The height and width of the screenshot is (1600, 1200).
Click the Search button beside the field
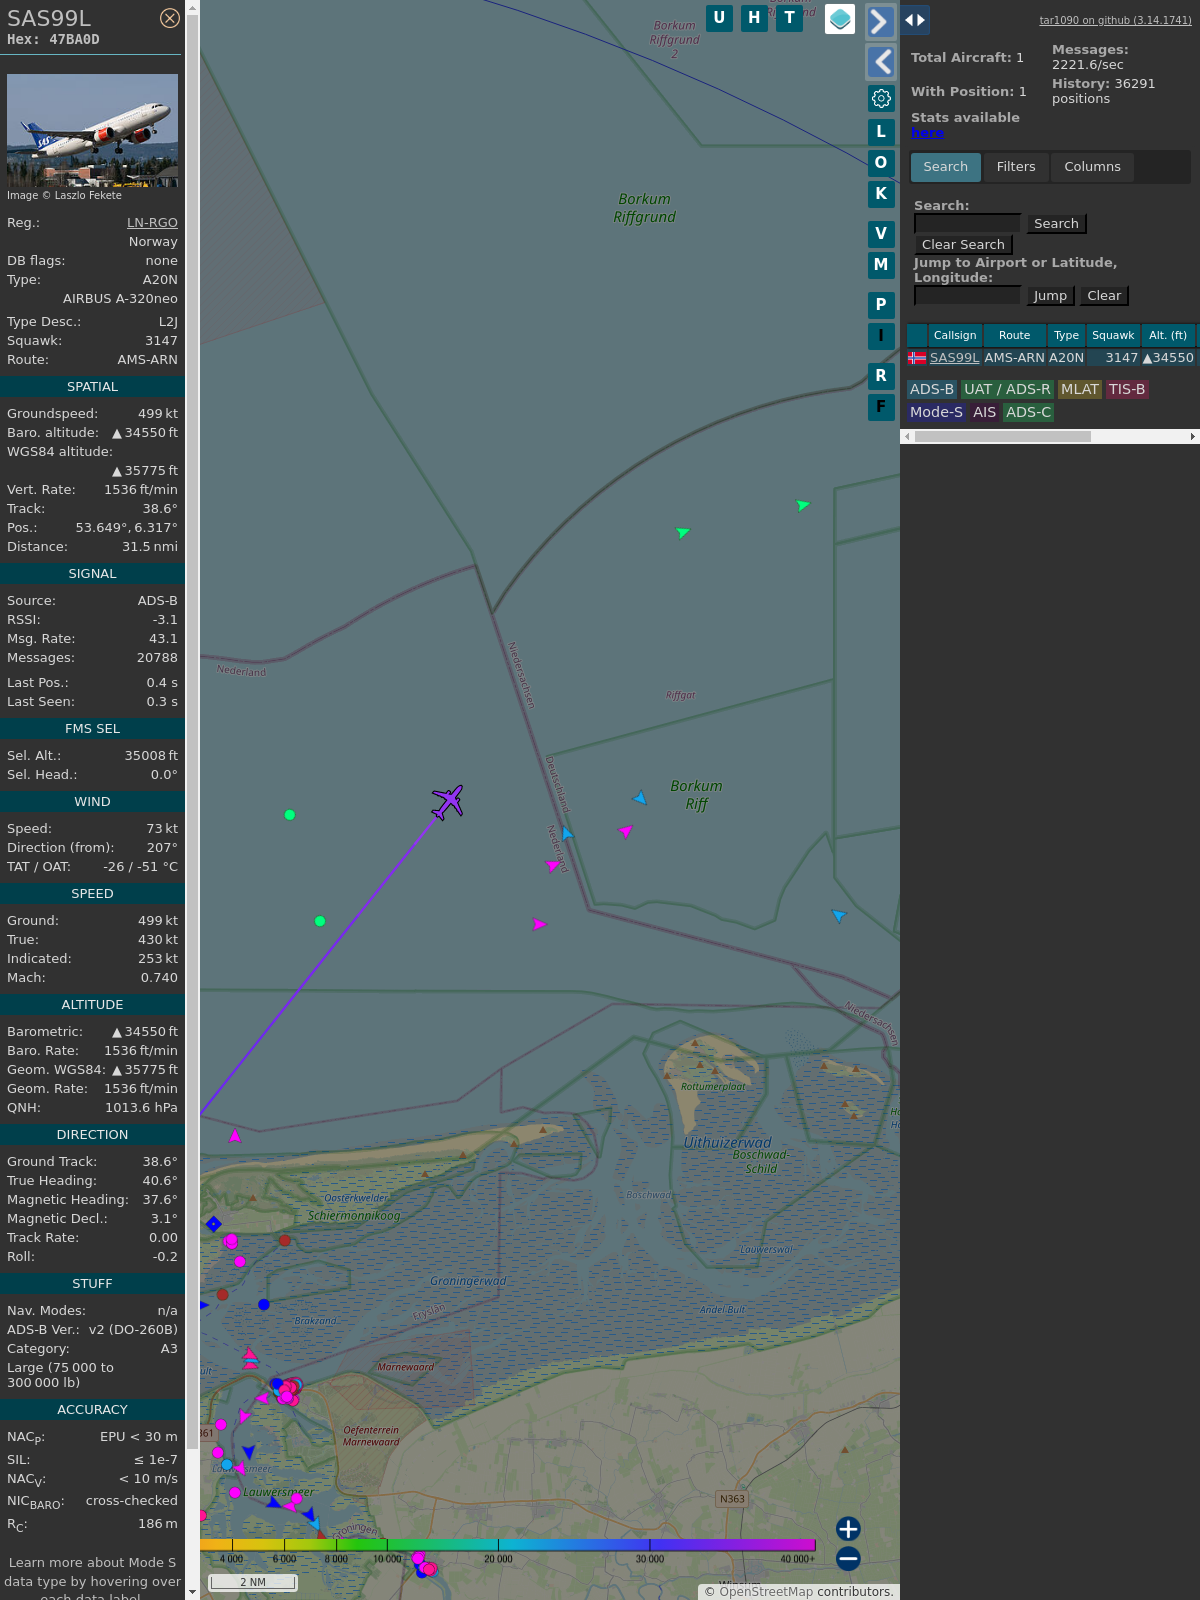point(1056,224)
